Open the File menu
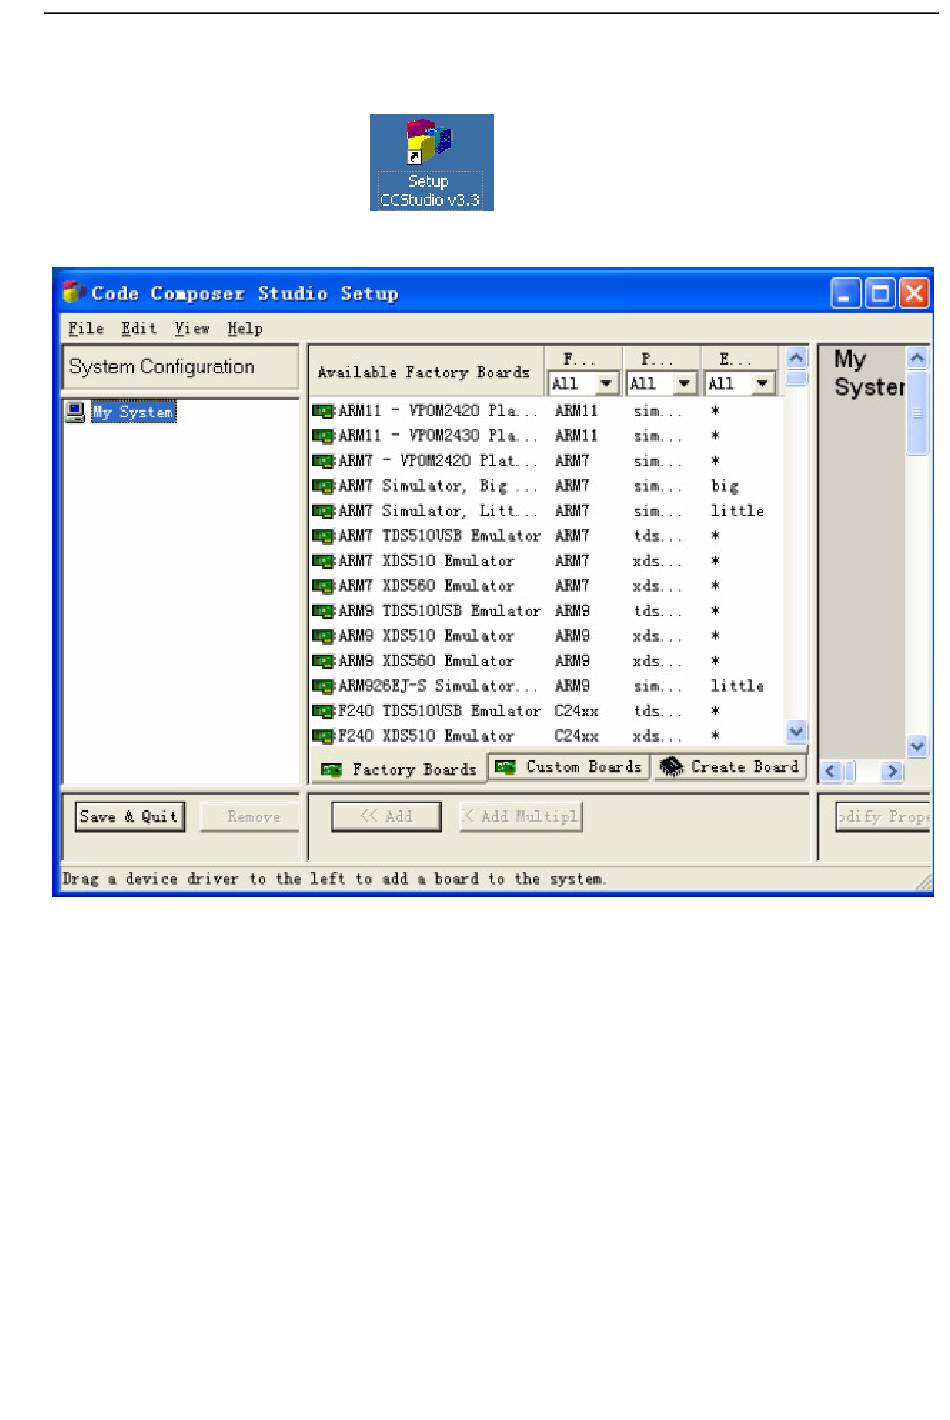 [x=86, y=328]
